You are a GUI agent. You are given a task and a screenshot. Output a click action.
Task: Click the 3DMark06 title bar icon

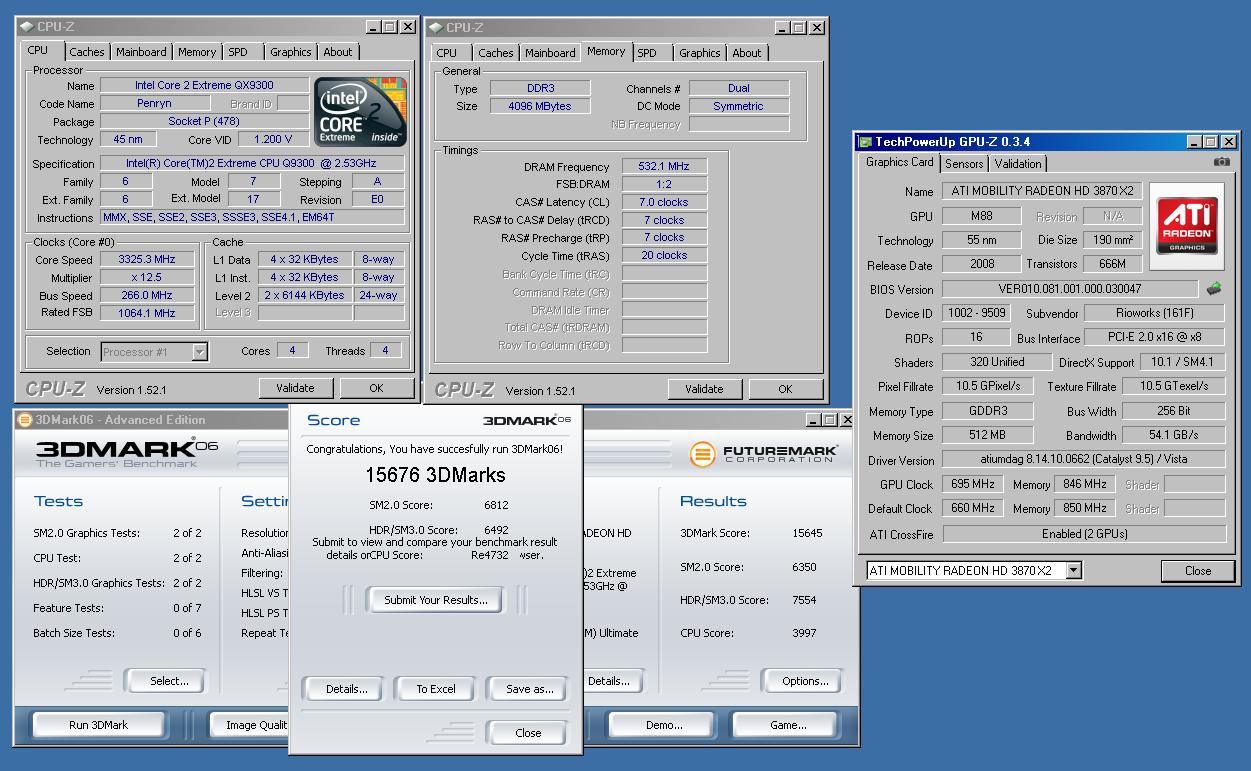[24, 420]
